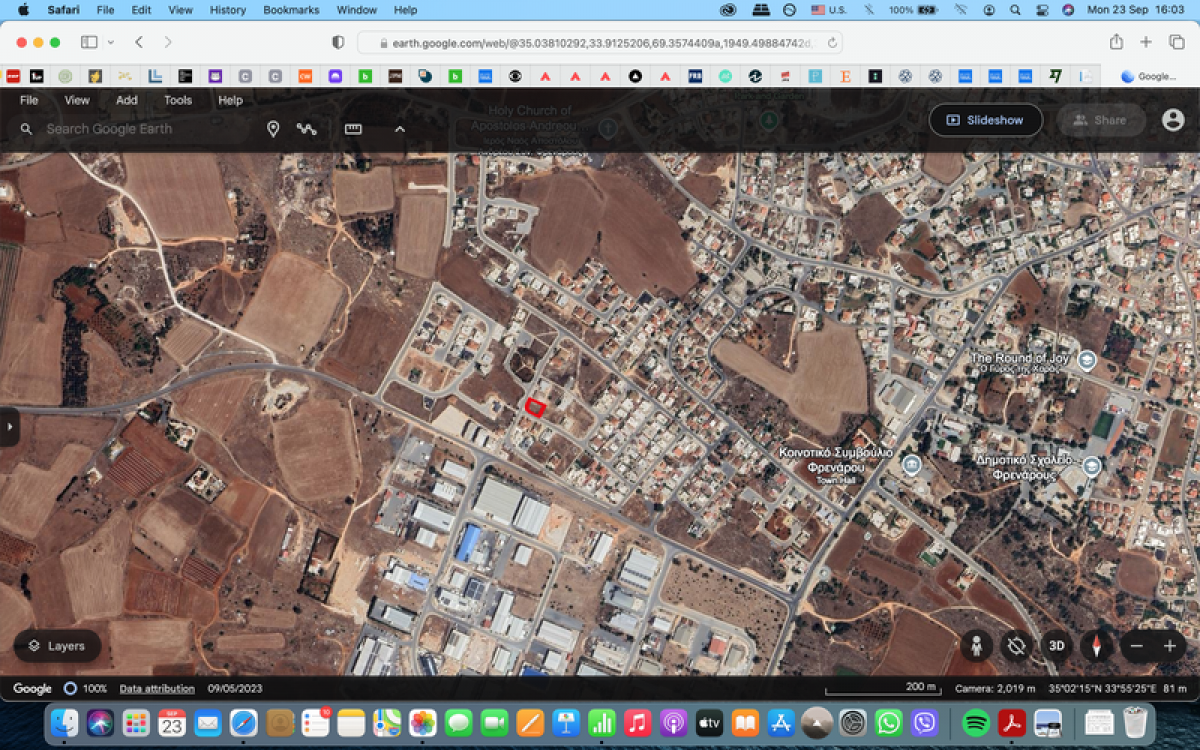Open the Tools menu in Google Earth
Viewport: 1200px width, 750px height.
pos(178,100)
